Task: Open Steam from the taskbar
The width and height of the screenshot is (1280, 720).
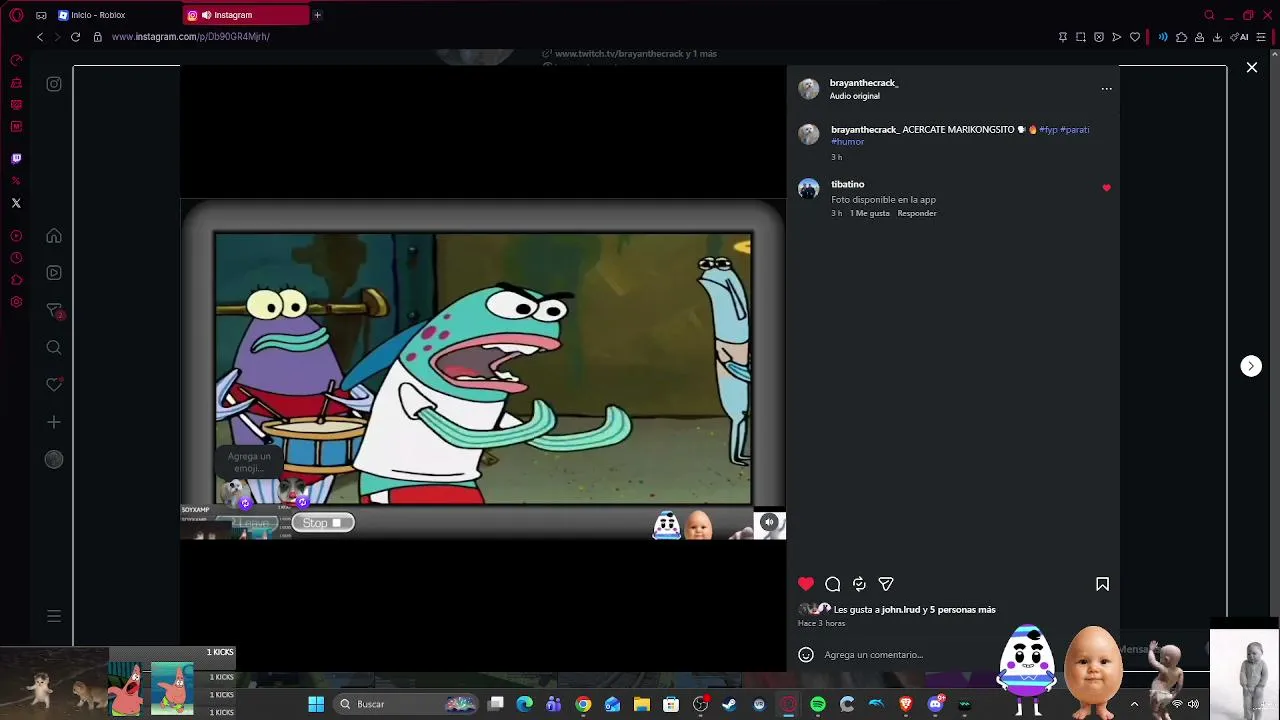Action: pos(729,704)
